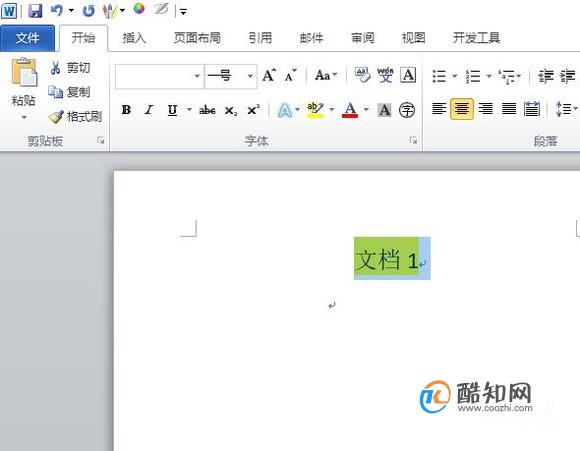Click the Clear Formatting eraser icon
The height and width of the screenshot is (451, 580).
click(x=362, y=75)
